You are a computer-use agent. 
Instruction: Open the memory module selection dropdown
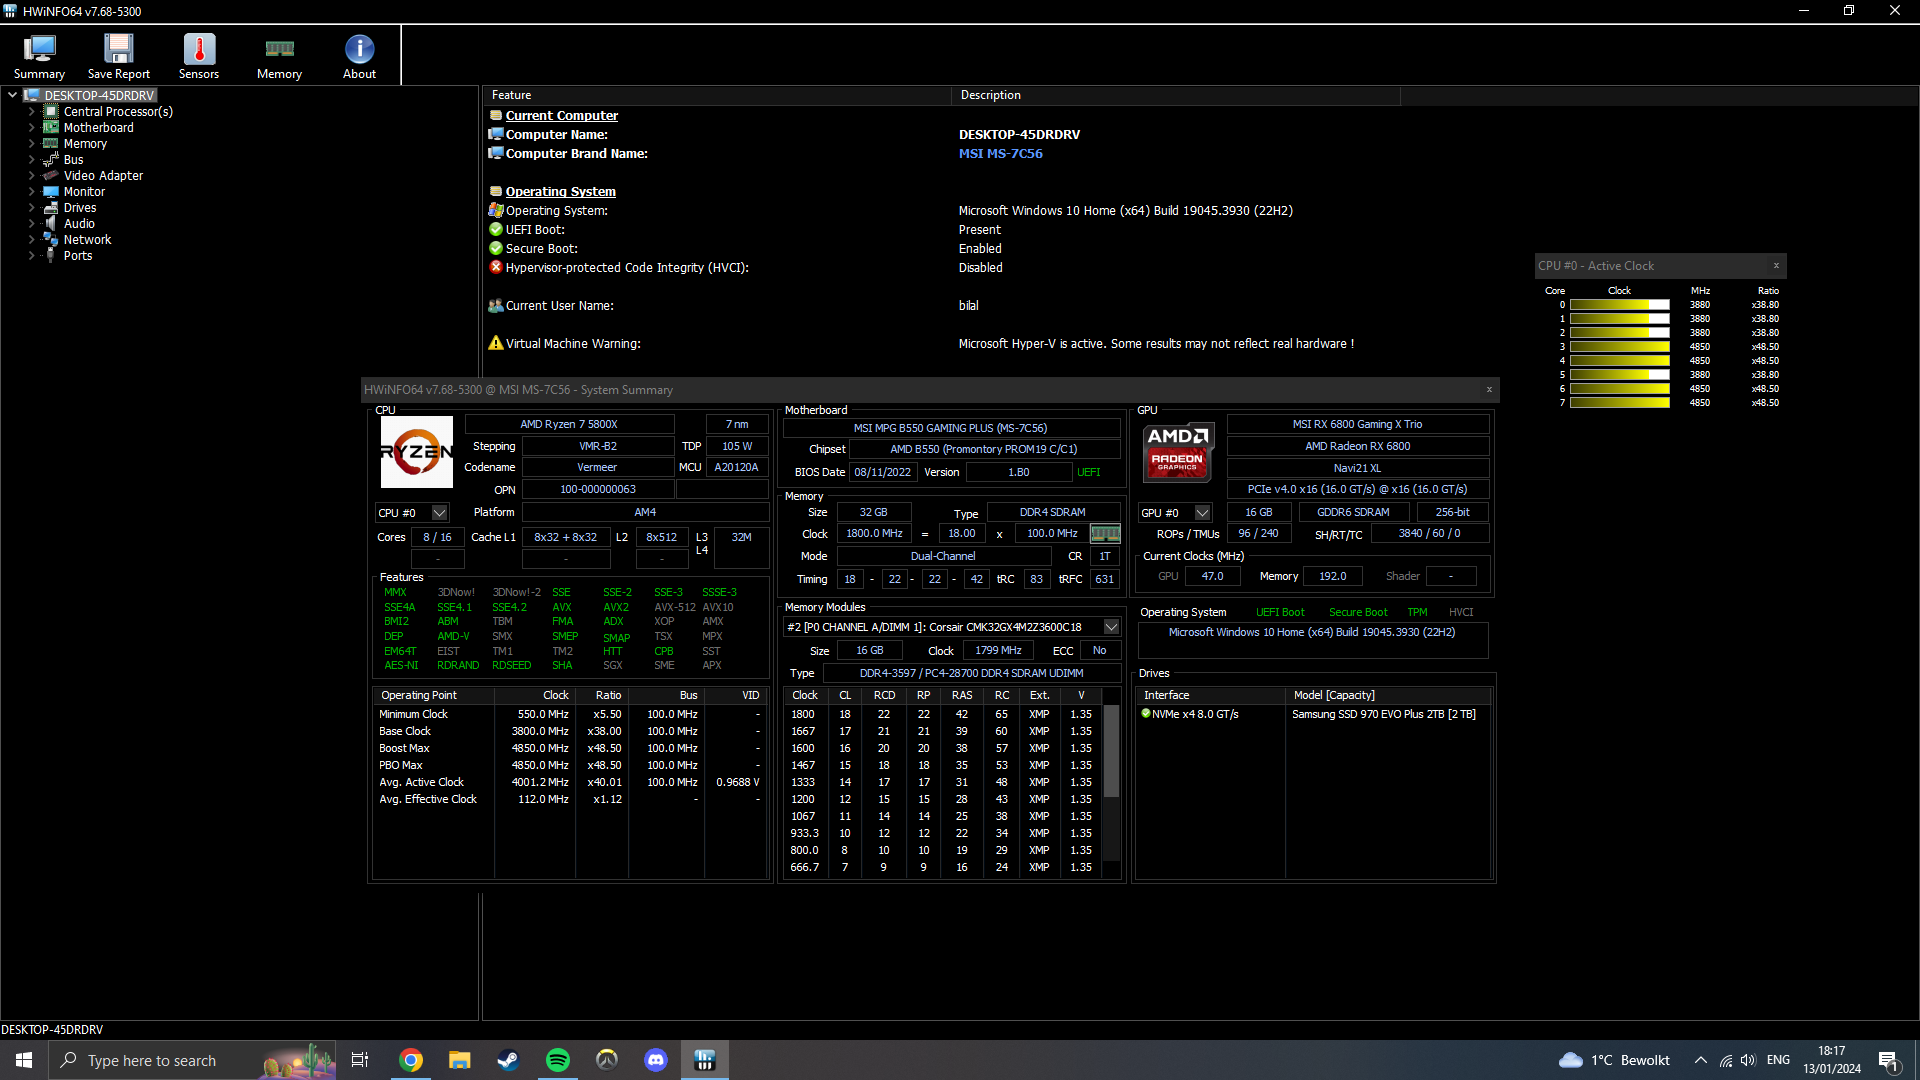click(x=1111, y=627)
